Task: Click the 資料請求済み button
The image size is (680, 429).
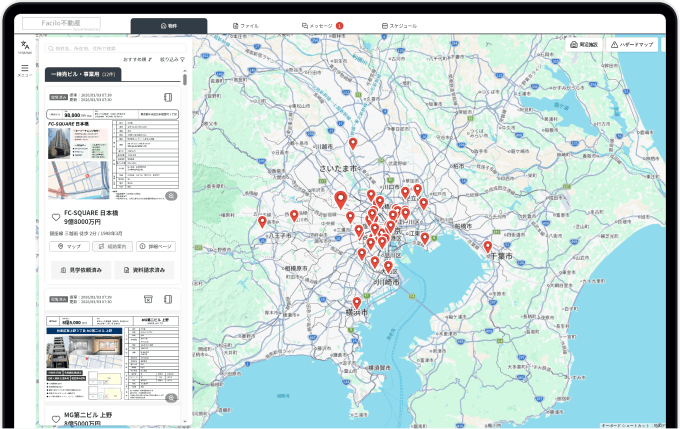Action: [x=144, y=270]
